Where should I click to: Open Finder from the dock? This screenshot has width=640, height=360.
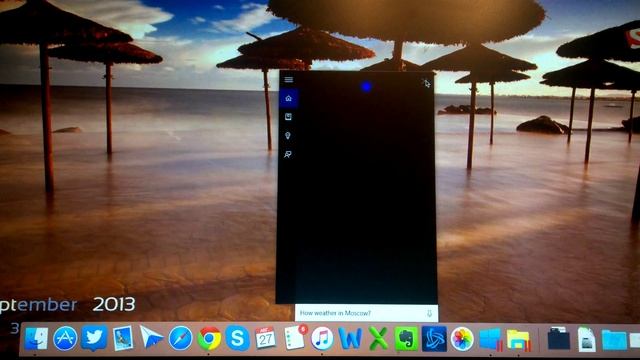(x=36, y=338)
